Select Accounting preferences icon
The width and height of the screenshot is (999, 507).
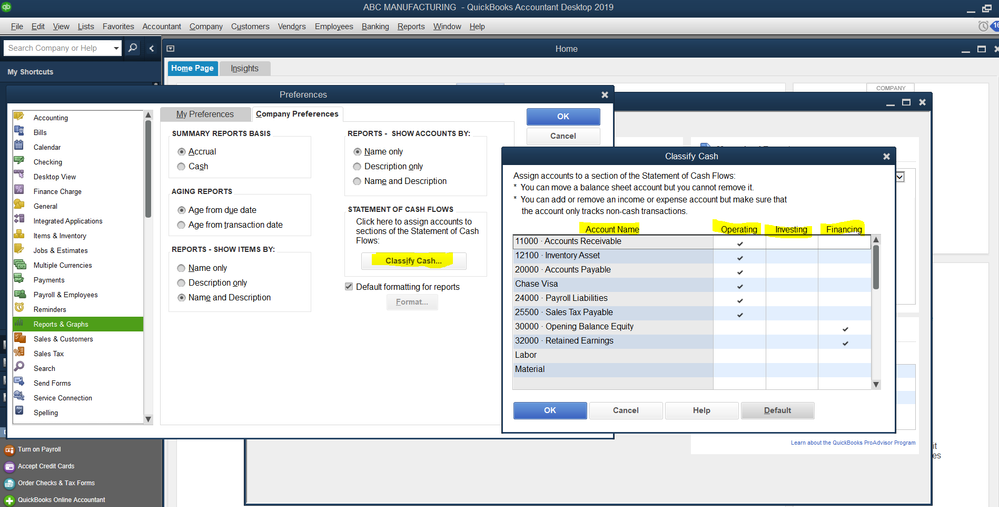(19, 117)
